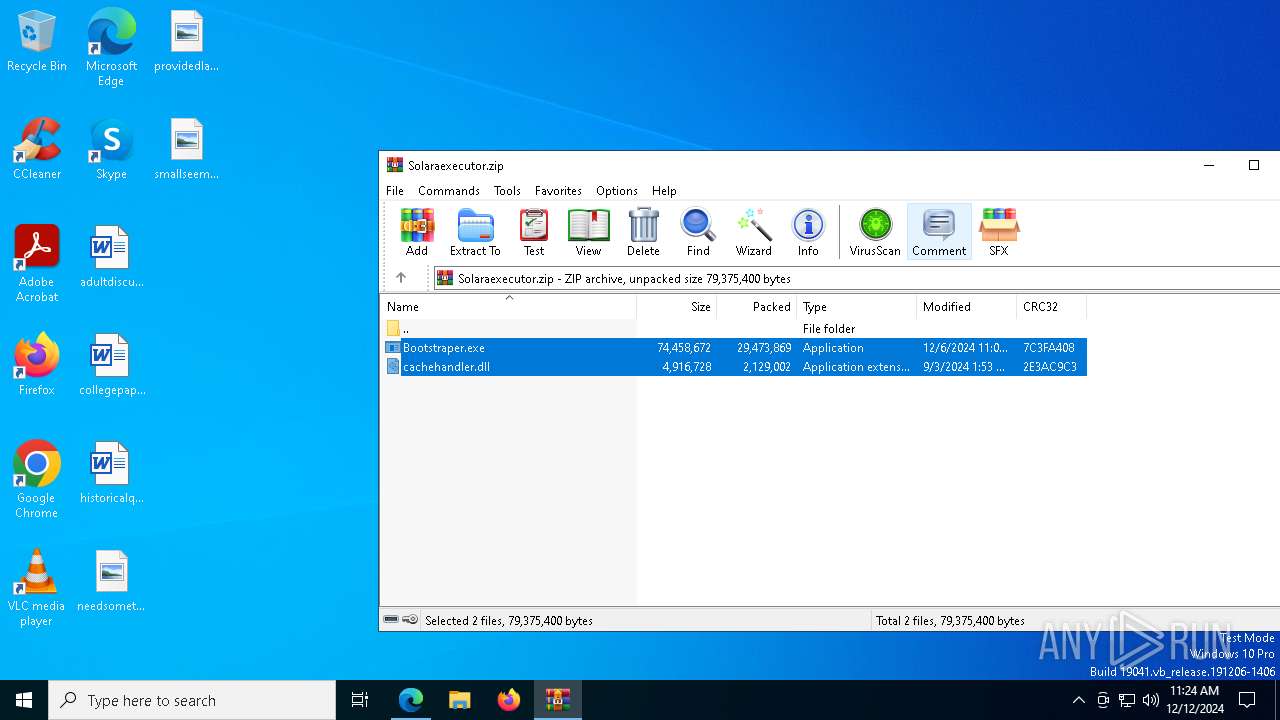Show hidden system tray icons

point(1078,700)
